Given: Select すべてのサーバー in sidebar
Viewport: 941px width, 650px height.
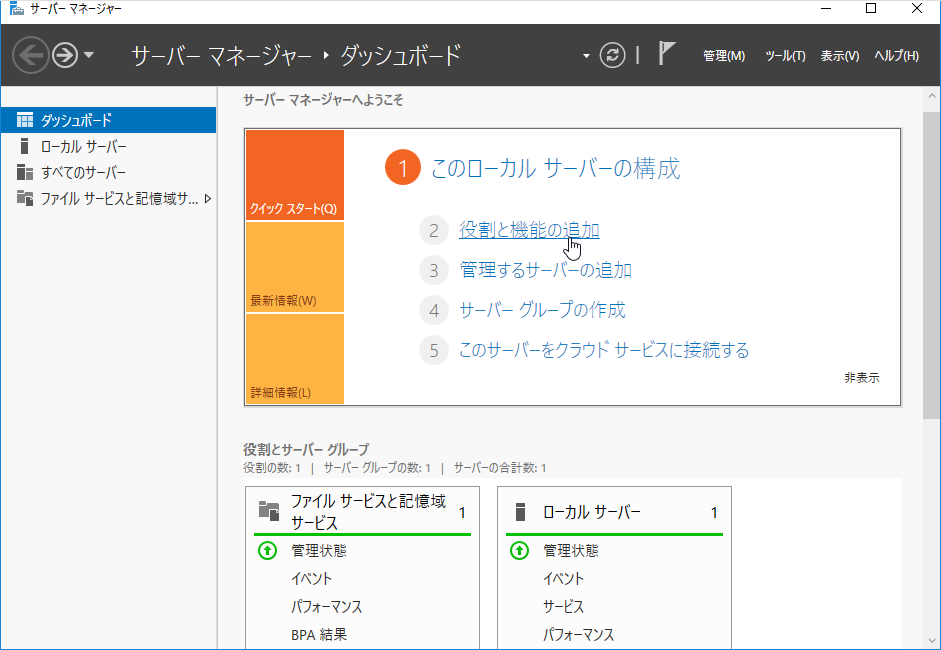Looking at the screenshot, I should pyautogui.click(x=83, y=172).
